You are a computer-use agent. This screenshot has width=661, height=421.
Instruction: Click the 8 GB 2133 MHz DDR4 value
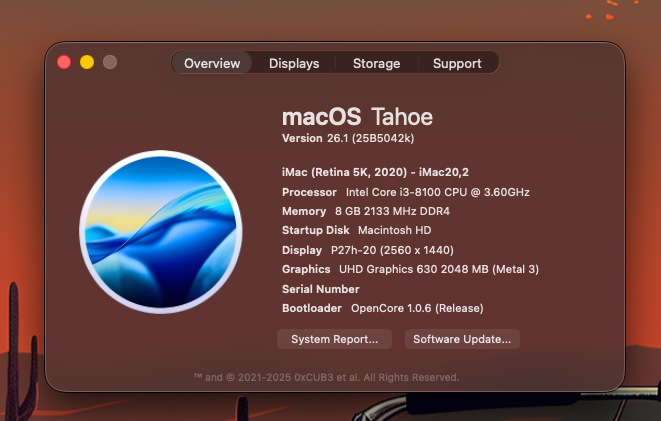click(x=392, y=211)
